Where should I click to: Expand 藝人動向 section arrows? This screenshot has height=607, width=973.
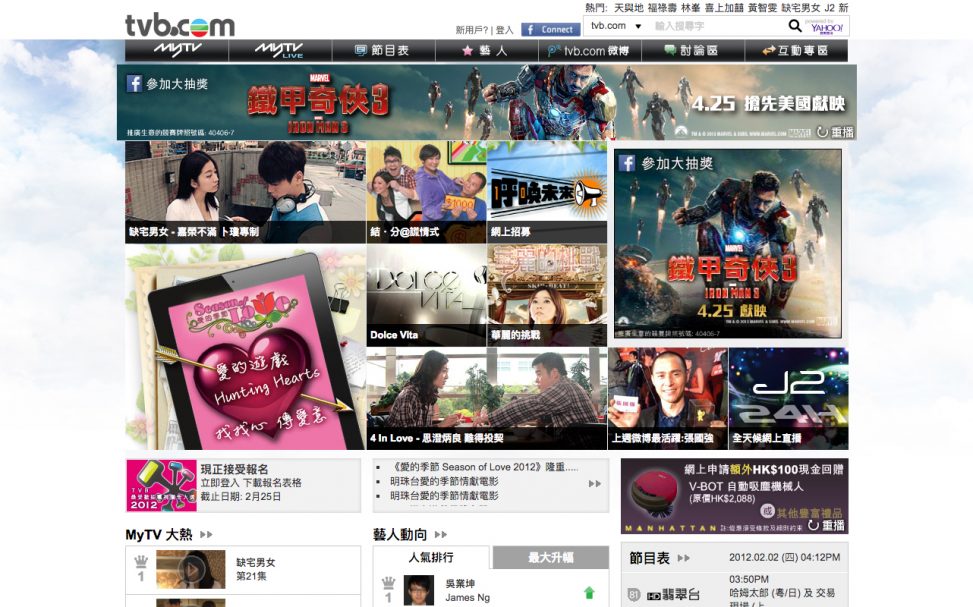tap(441, 534)
